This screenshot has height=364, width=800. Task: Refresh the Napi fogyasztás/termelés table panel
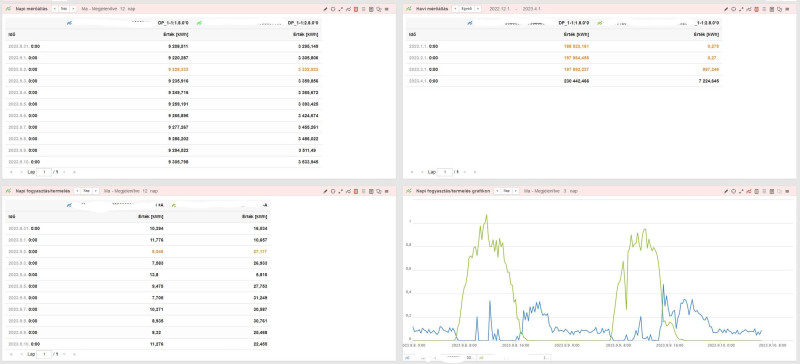[333, 191]
